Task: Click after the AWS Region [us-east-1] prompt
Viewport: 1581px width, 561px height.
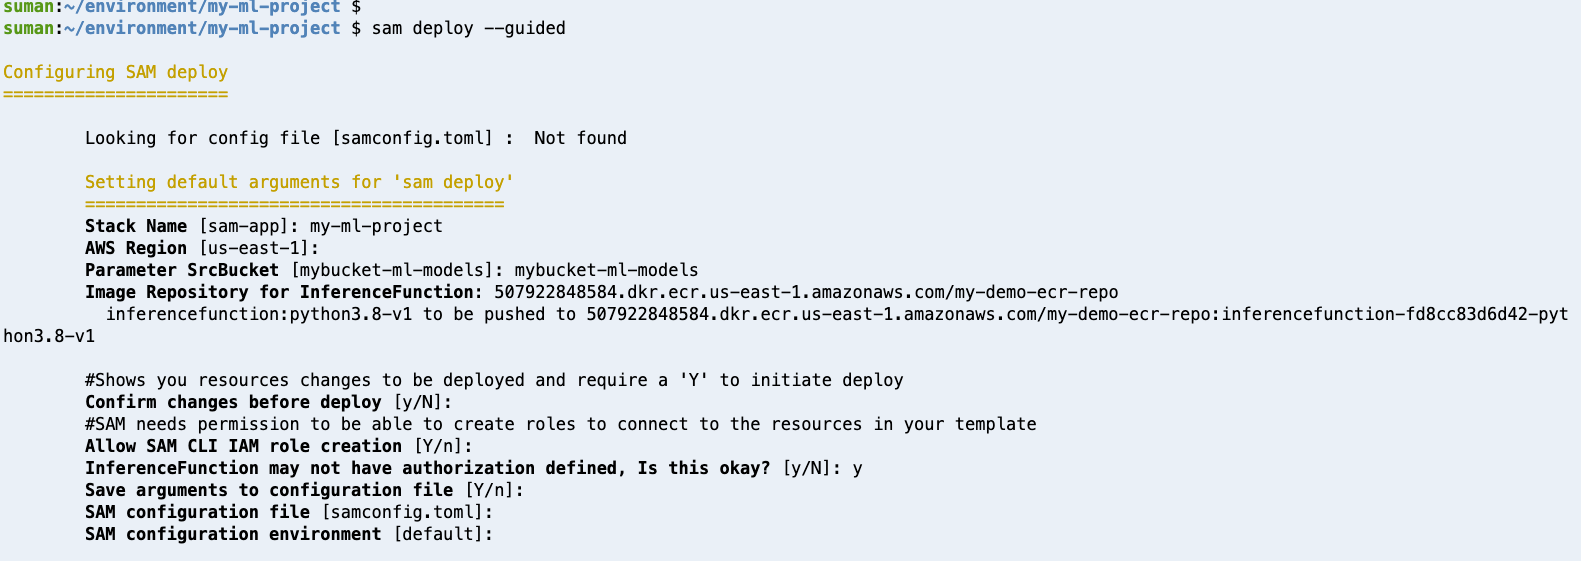Action: click(326, 248)
